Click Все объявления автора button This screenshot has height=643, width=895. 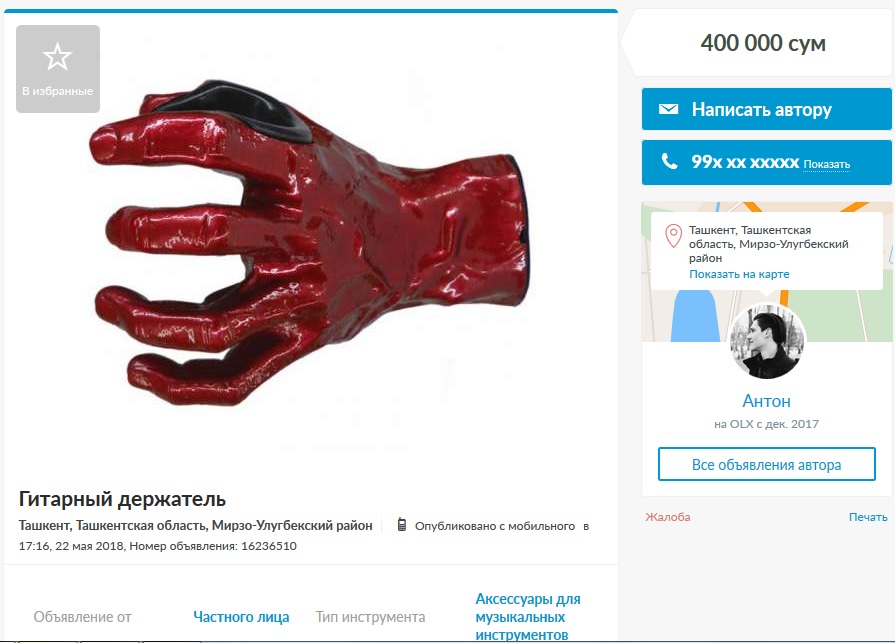767,464
